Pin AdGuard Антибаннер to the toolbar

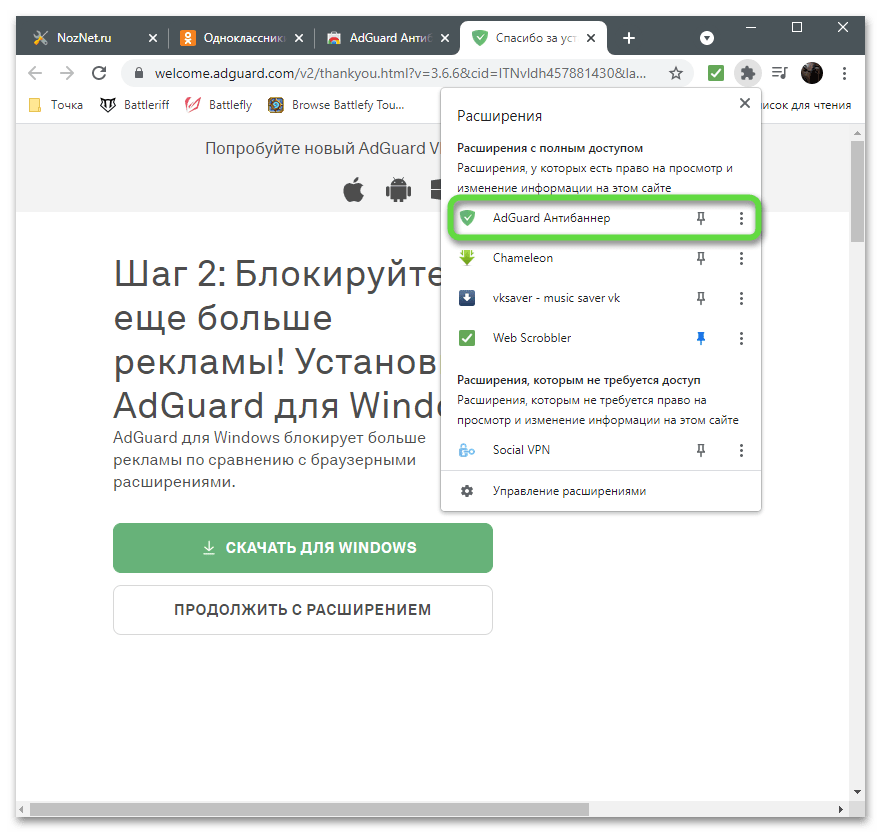click(x=701, y=218)
